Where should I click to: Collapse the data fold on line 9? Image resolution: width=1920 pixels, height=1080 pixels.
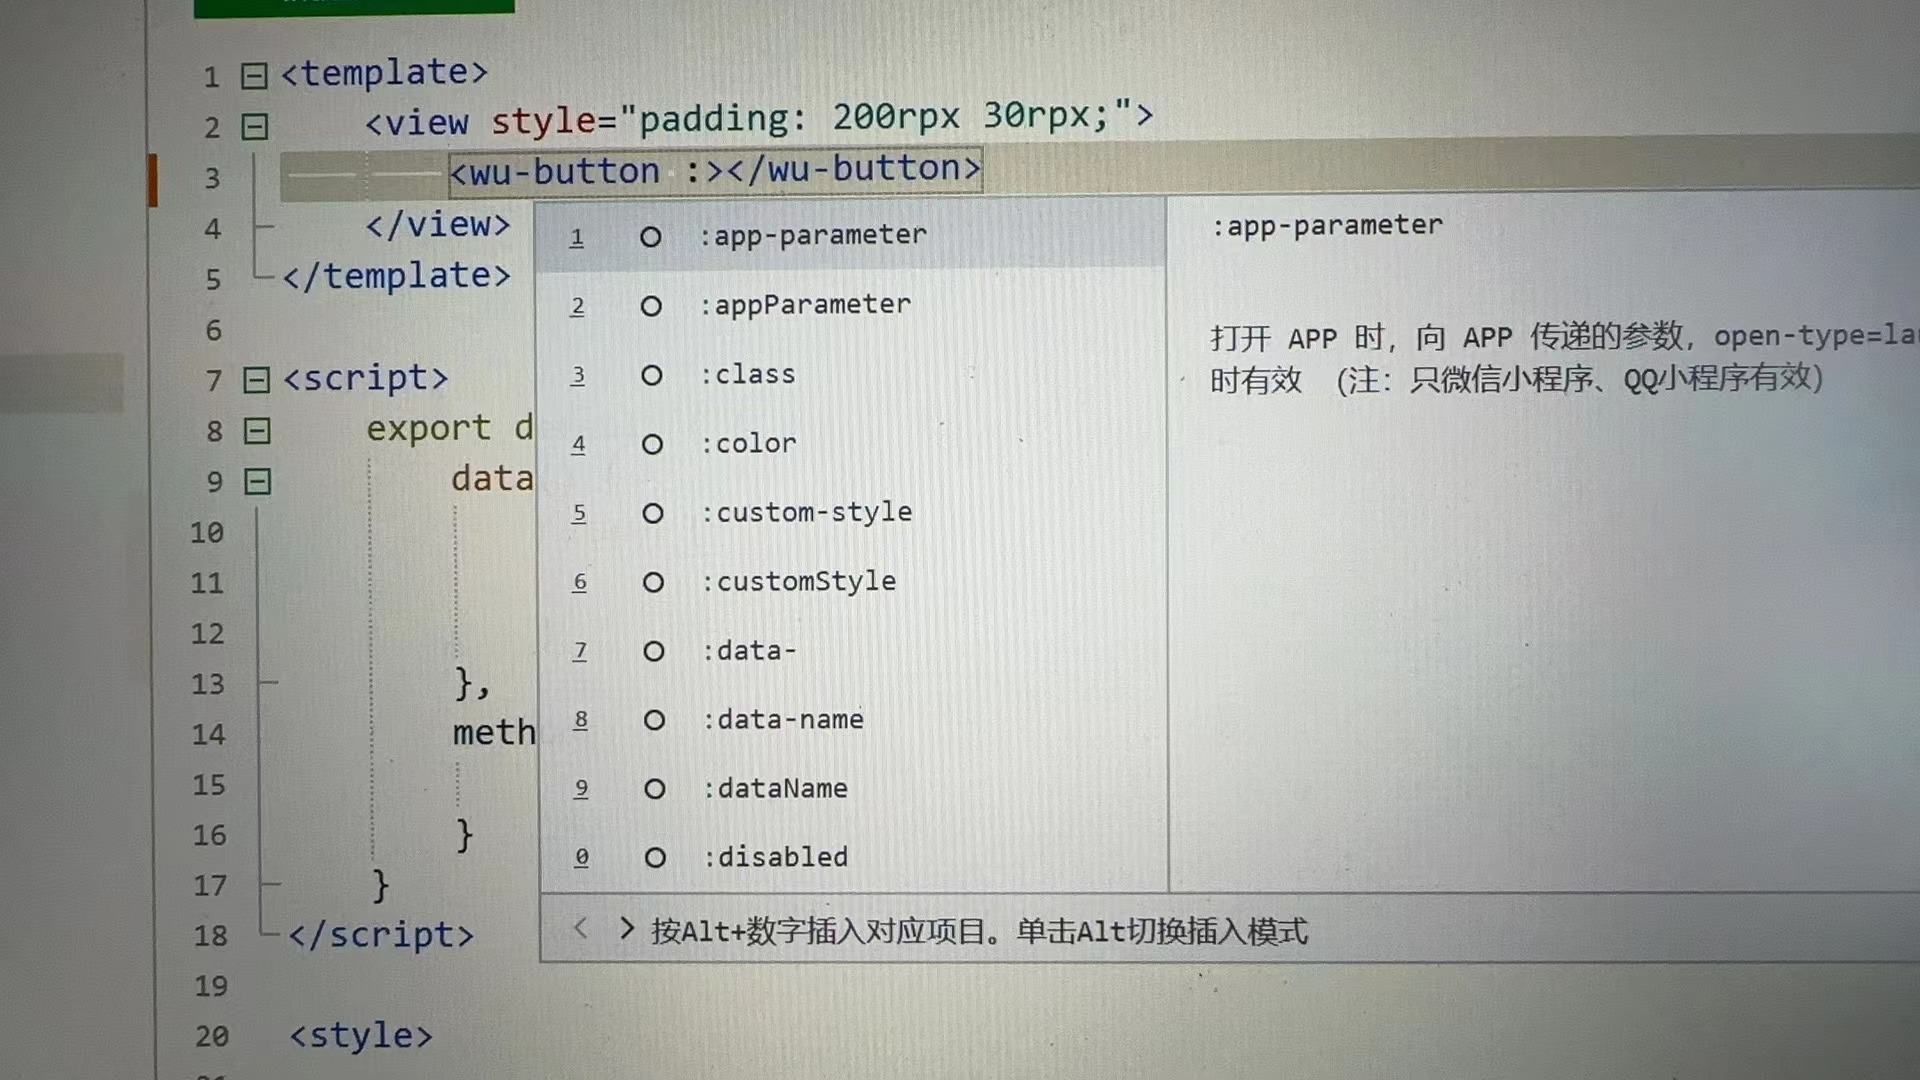click(x=257, y=482)
